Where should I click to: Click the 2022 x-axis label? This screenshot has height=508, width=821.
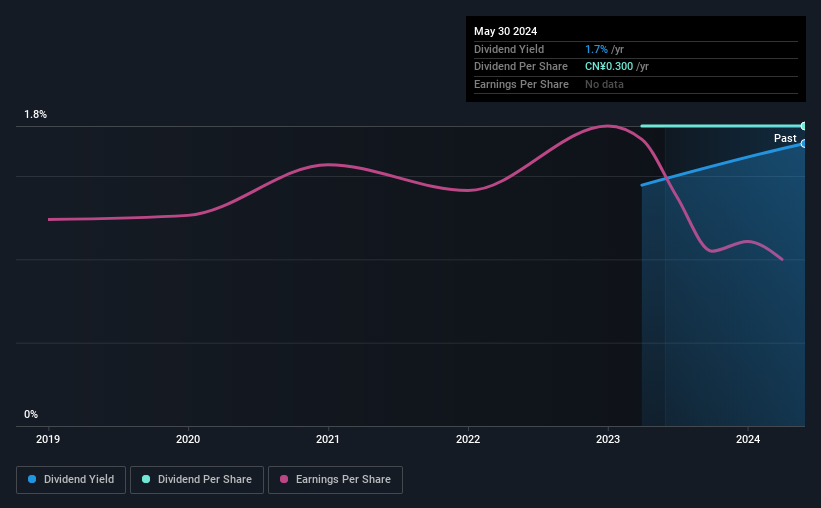point(468,439)
